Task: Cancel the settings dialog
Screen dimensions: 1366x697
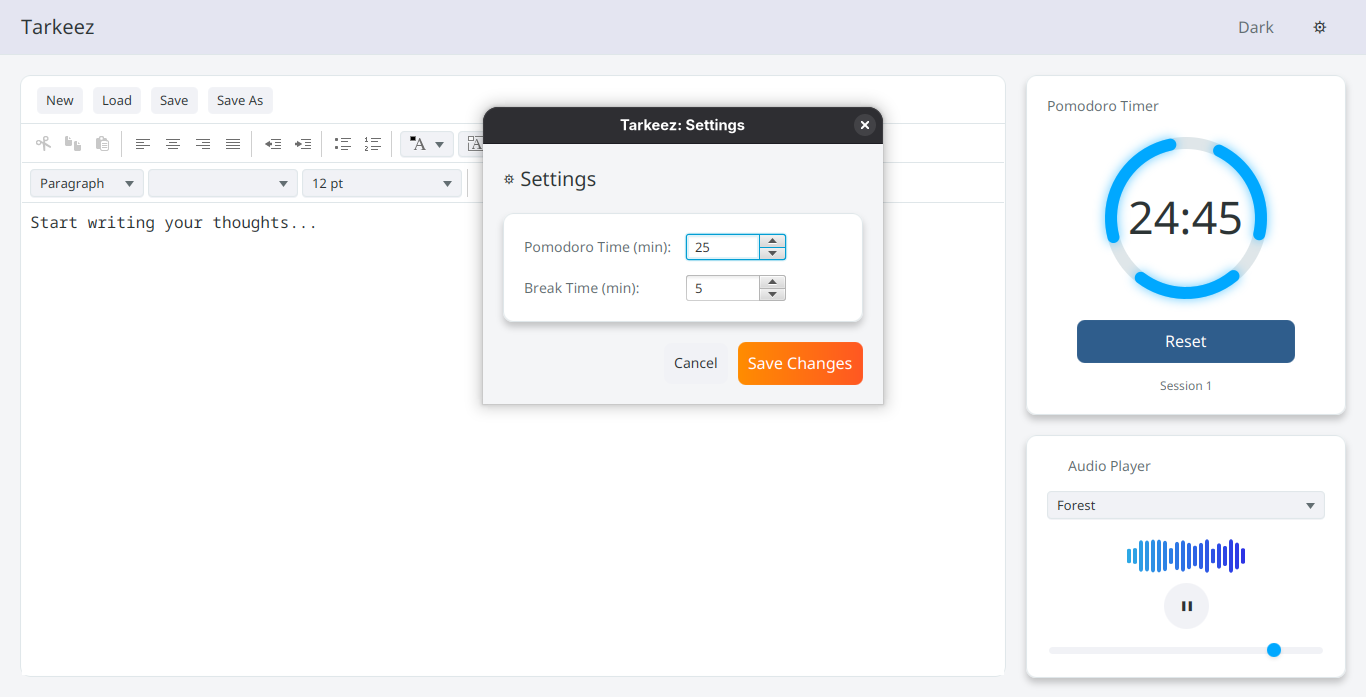Action: click(x=695, y=363)
